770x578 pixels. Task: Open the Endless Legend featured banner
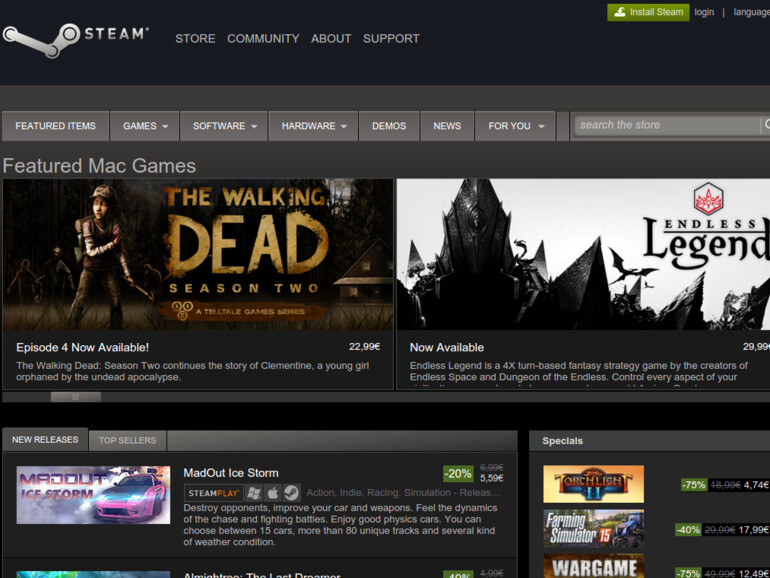tap(583, 254)
